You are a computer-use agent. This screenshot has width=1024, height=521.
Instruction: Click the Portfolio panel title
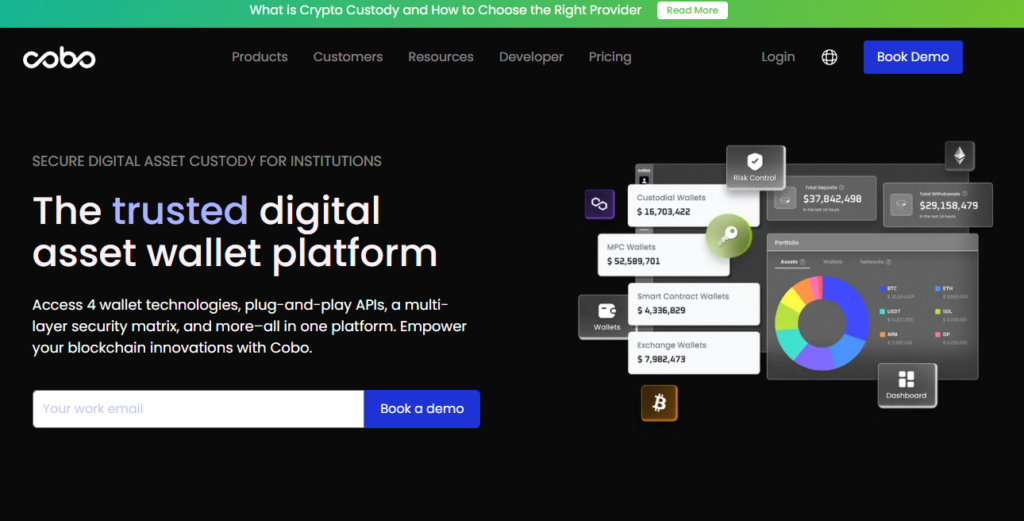pos(786,243)
